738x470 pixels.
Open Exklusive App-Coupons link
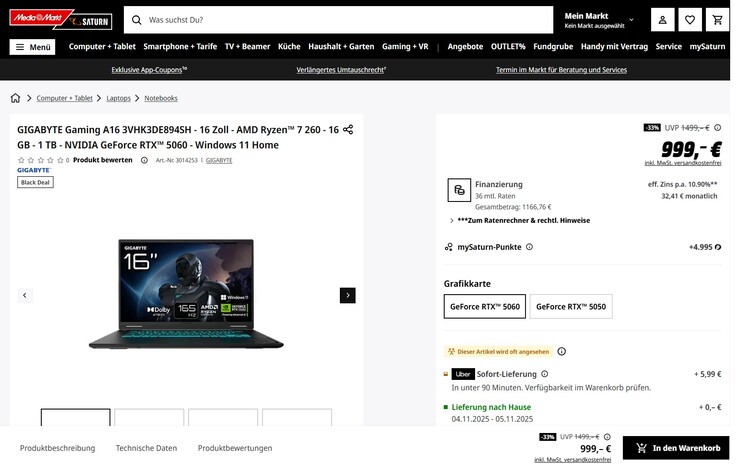[149, 70]
